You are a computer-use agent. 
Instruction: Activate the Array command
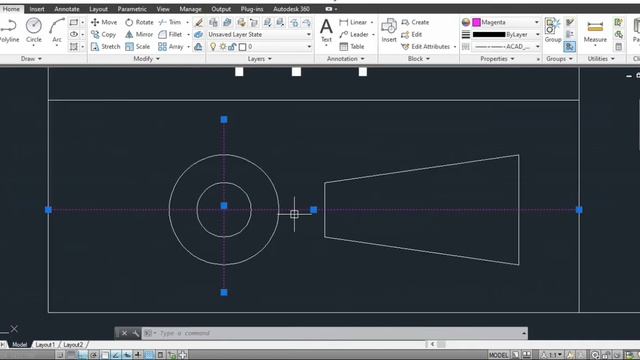(x=171, y=47)
